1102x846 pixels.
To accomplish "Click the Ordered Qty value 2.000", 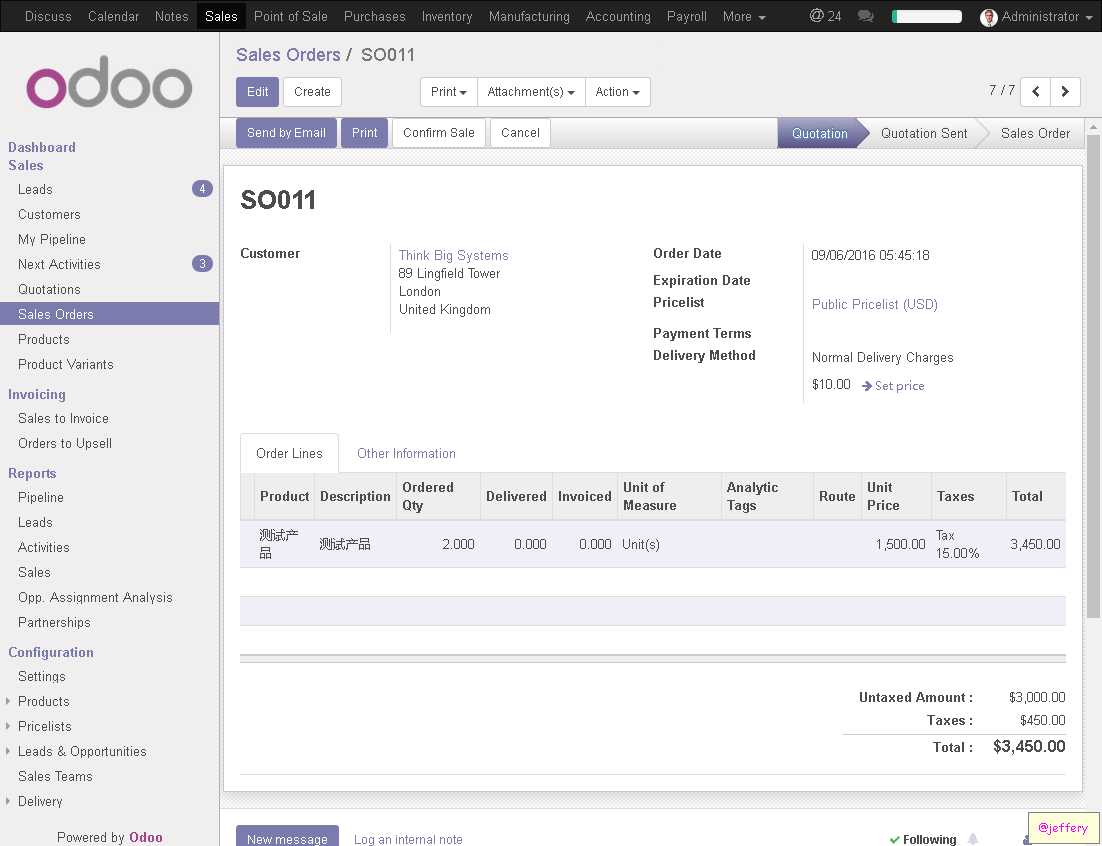I will click(458, 544).
